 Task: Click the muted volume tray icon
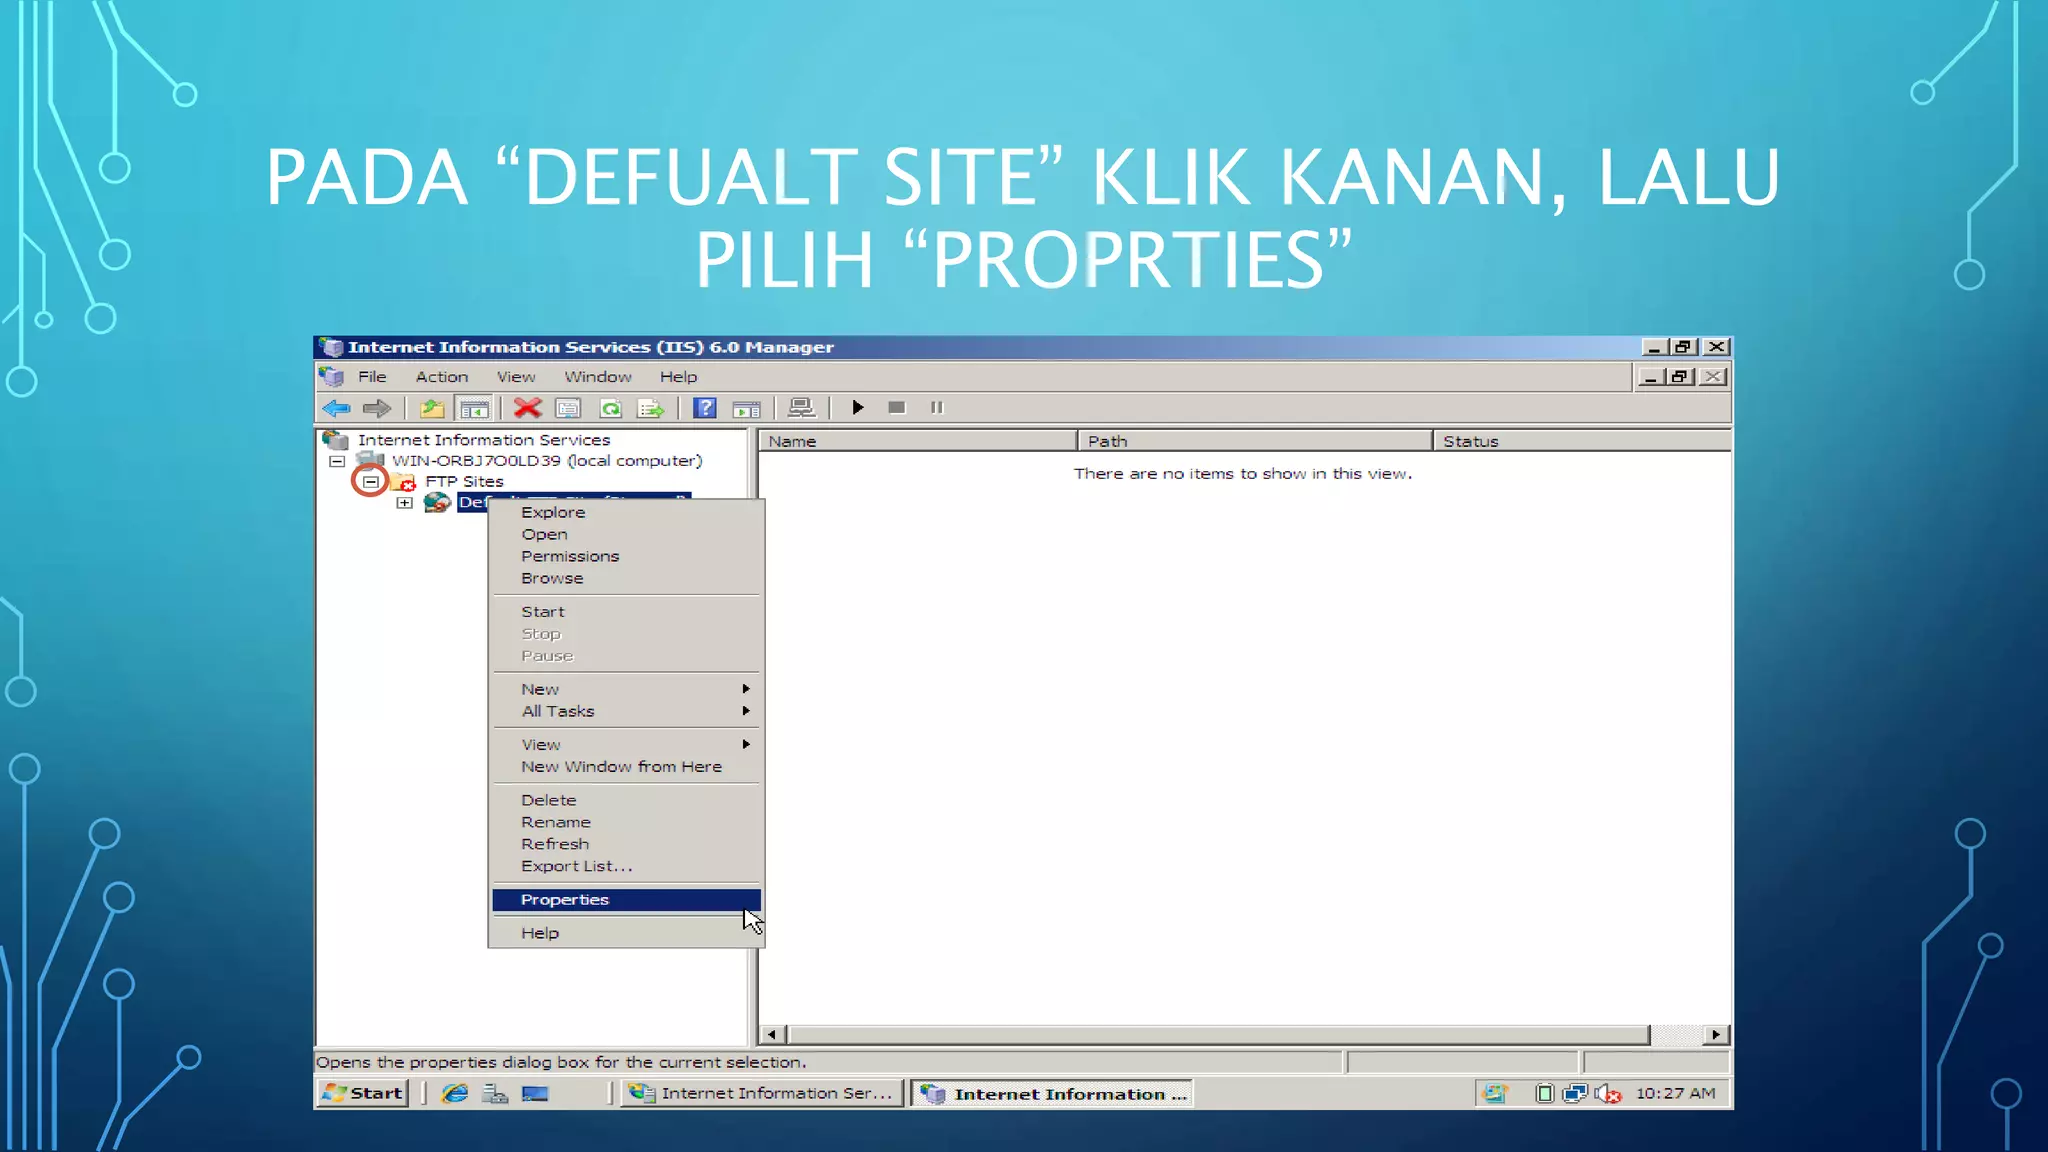click(1608, 1094)
